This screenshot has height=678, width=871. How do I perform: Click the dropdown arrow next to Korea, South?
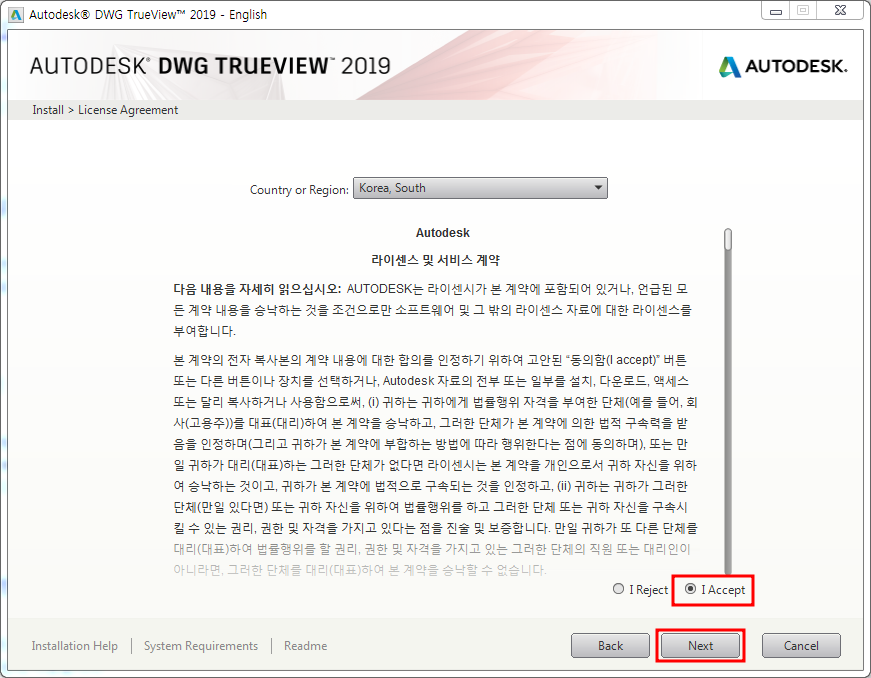[598, 188]
